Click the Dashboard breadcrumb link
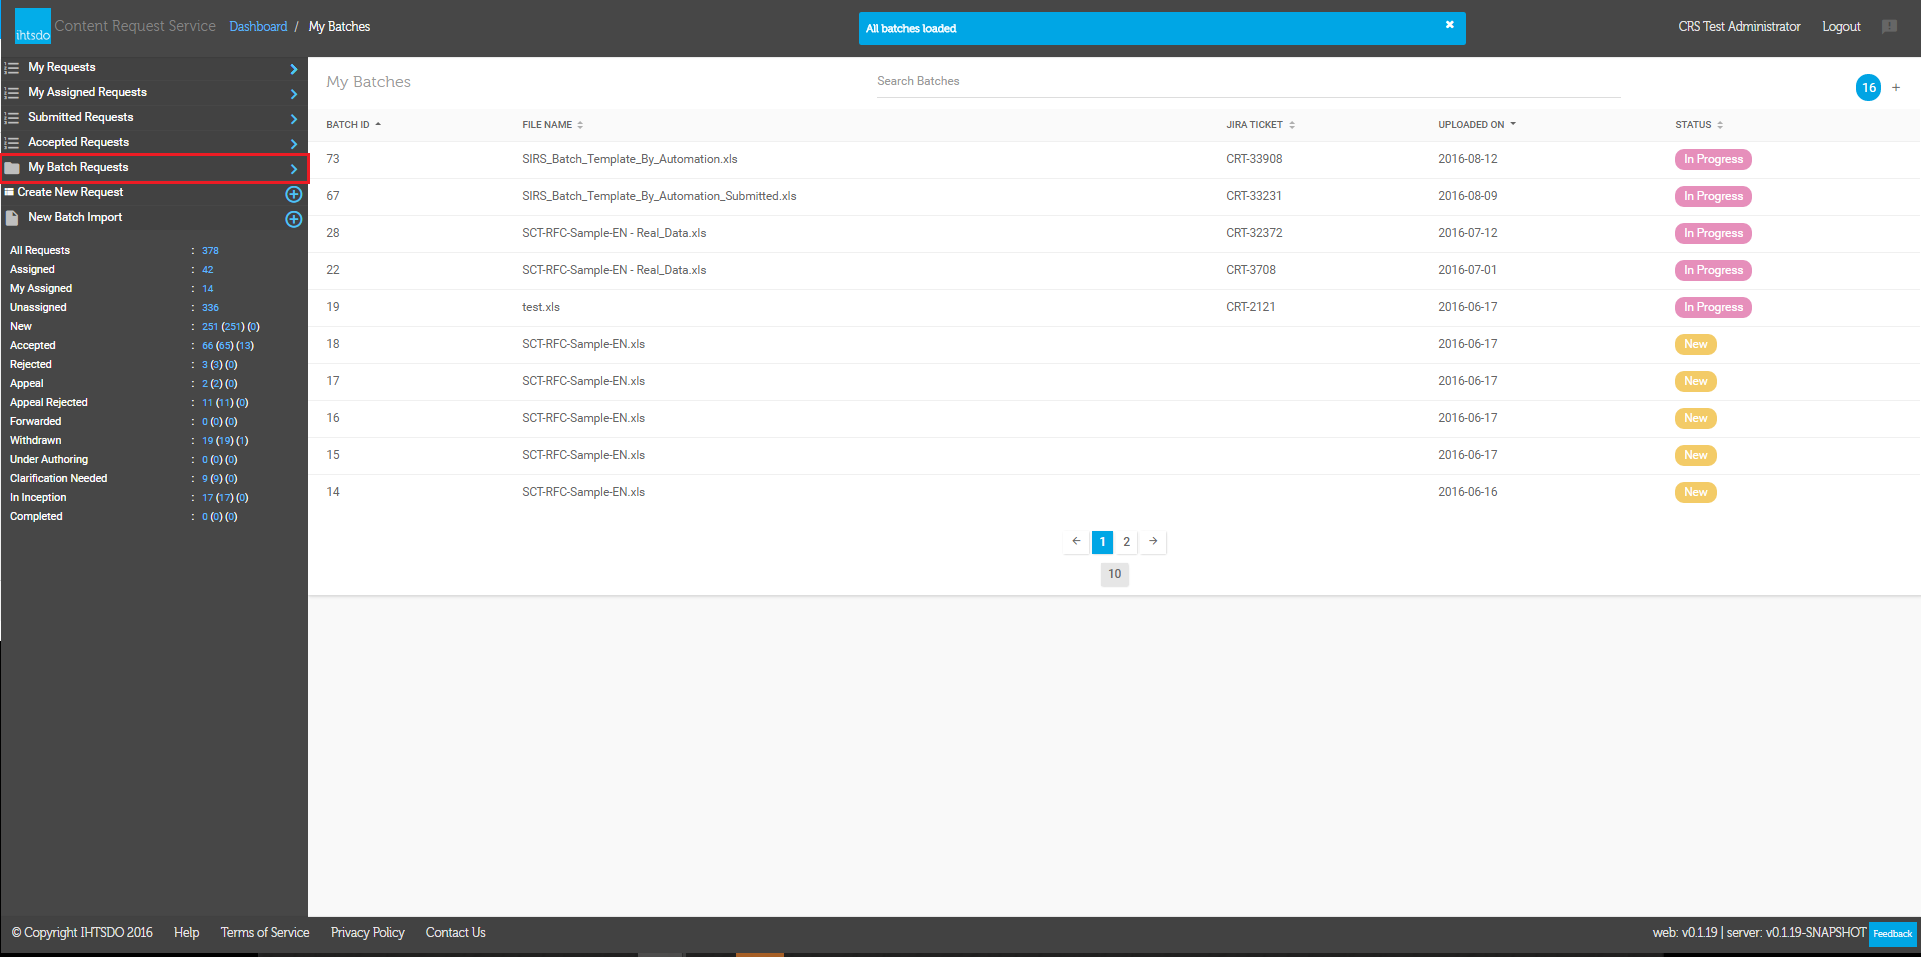1921x957 pixels. pos(258,27)
